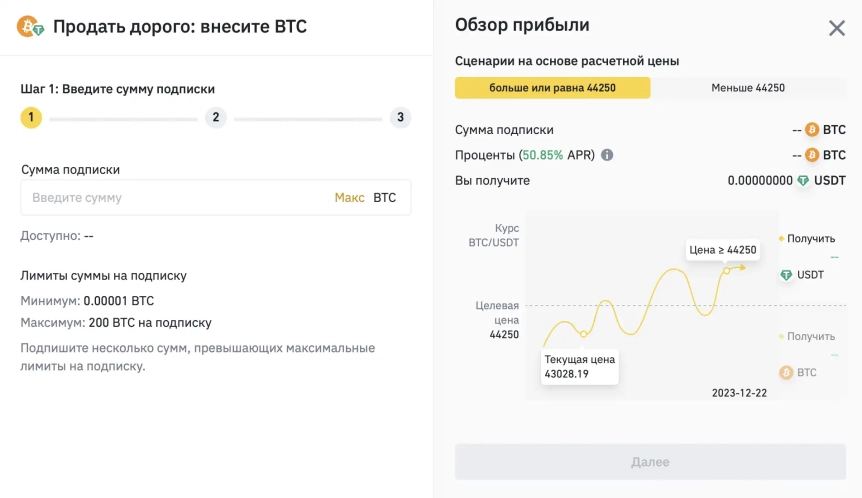Screen dimensions: 862x498
Task: Click the 50.85% APR value
Action: [541, 155]
